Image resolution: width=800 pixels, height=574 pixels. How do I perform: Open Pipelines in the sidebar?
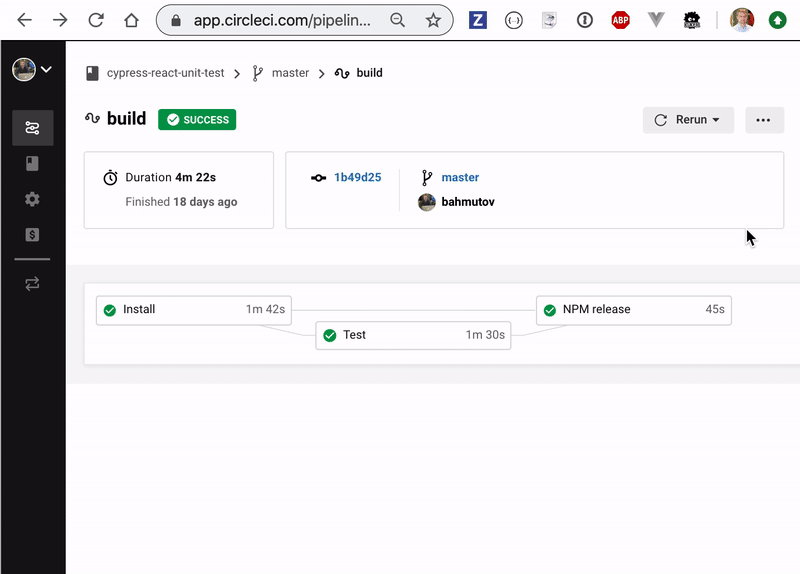[x=33, y=128]
